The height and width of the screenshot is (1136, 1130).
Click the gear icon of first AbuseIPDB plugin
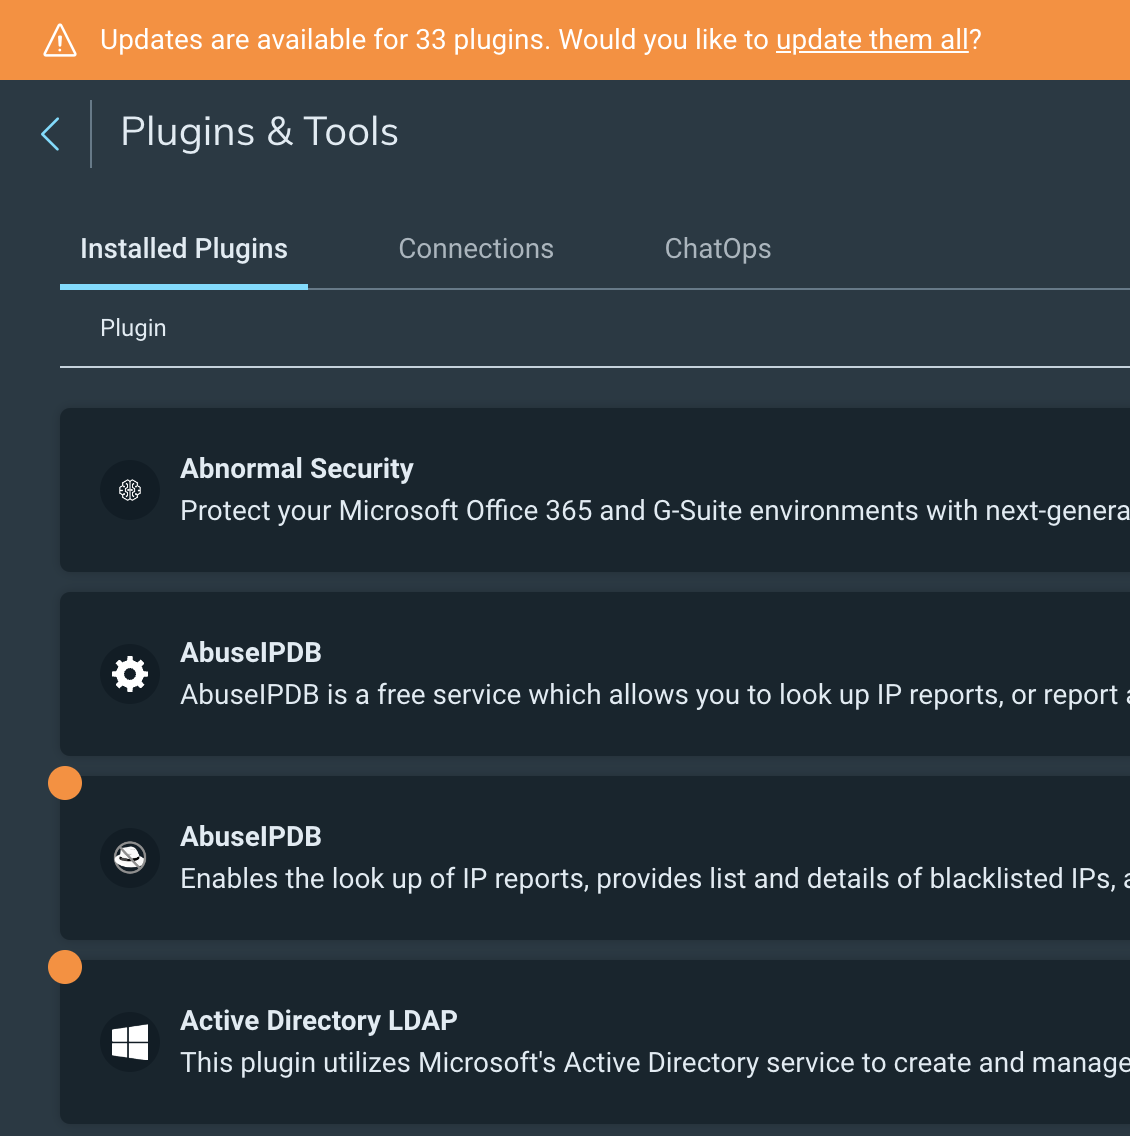[130, 674]
